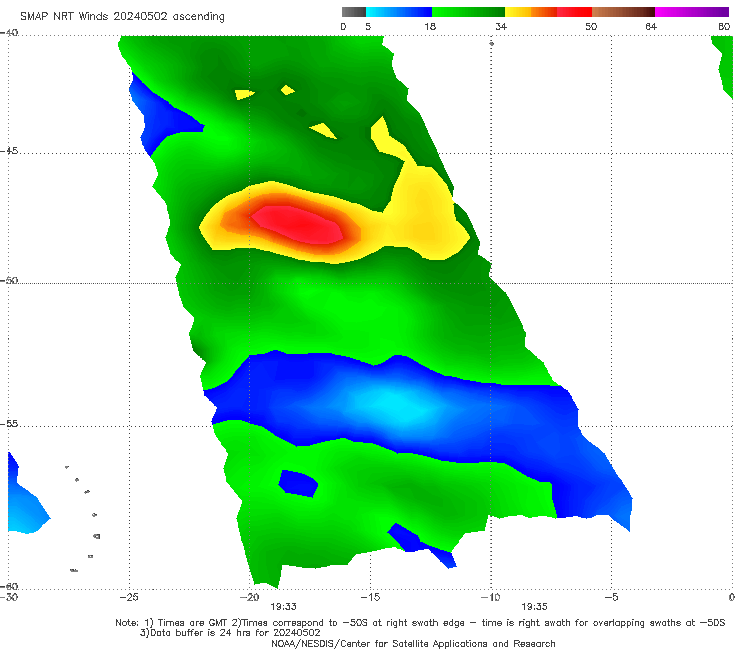Click the colorbar label '50'
This screenshot has width=740, height=650.
coord(591,26)
